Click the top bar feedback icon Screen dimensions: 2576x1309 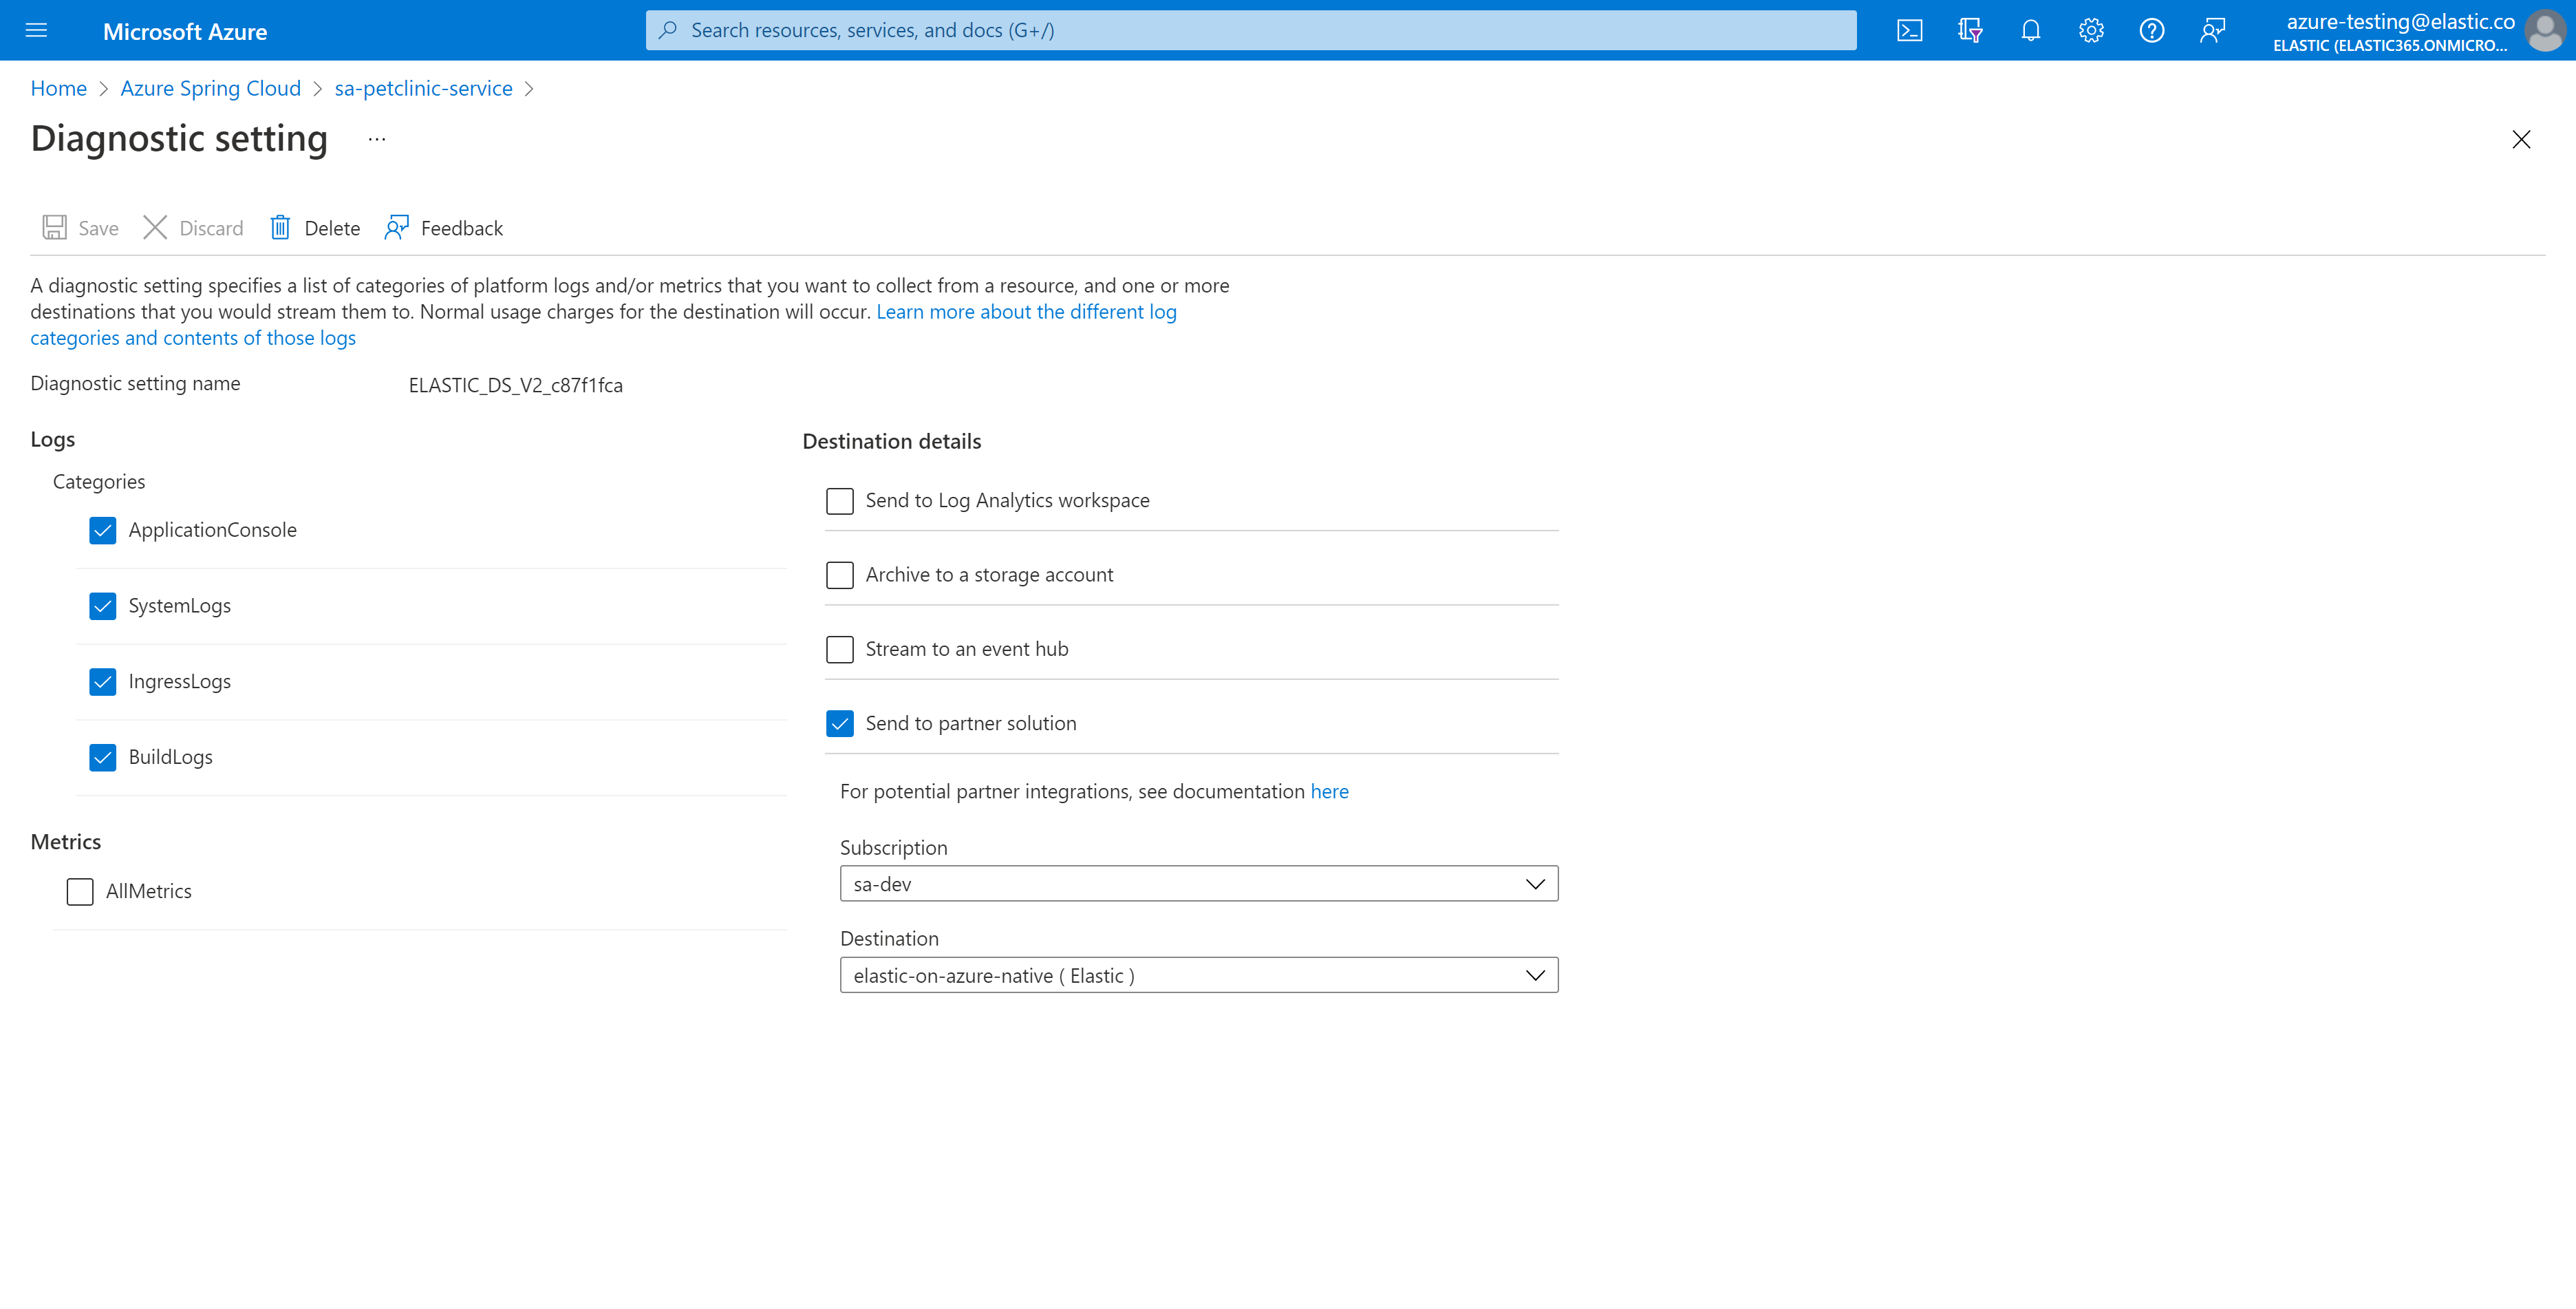(x=2212, y=30)
